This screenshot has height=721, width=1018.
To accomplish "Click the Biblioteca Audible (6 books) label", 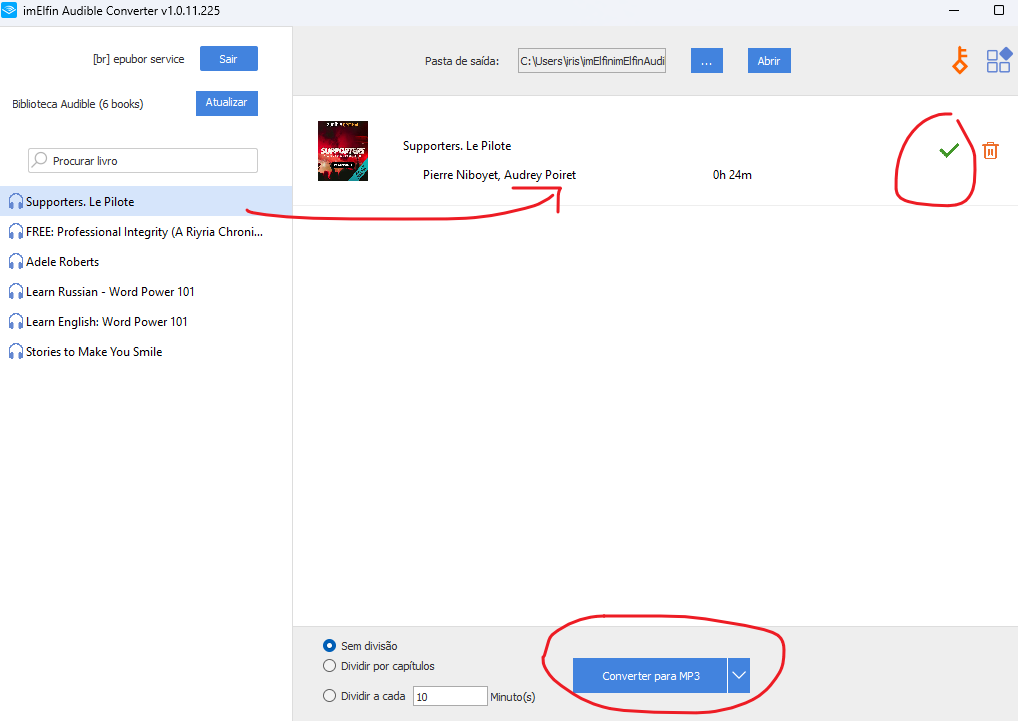I will [x=78, y=104].
